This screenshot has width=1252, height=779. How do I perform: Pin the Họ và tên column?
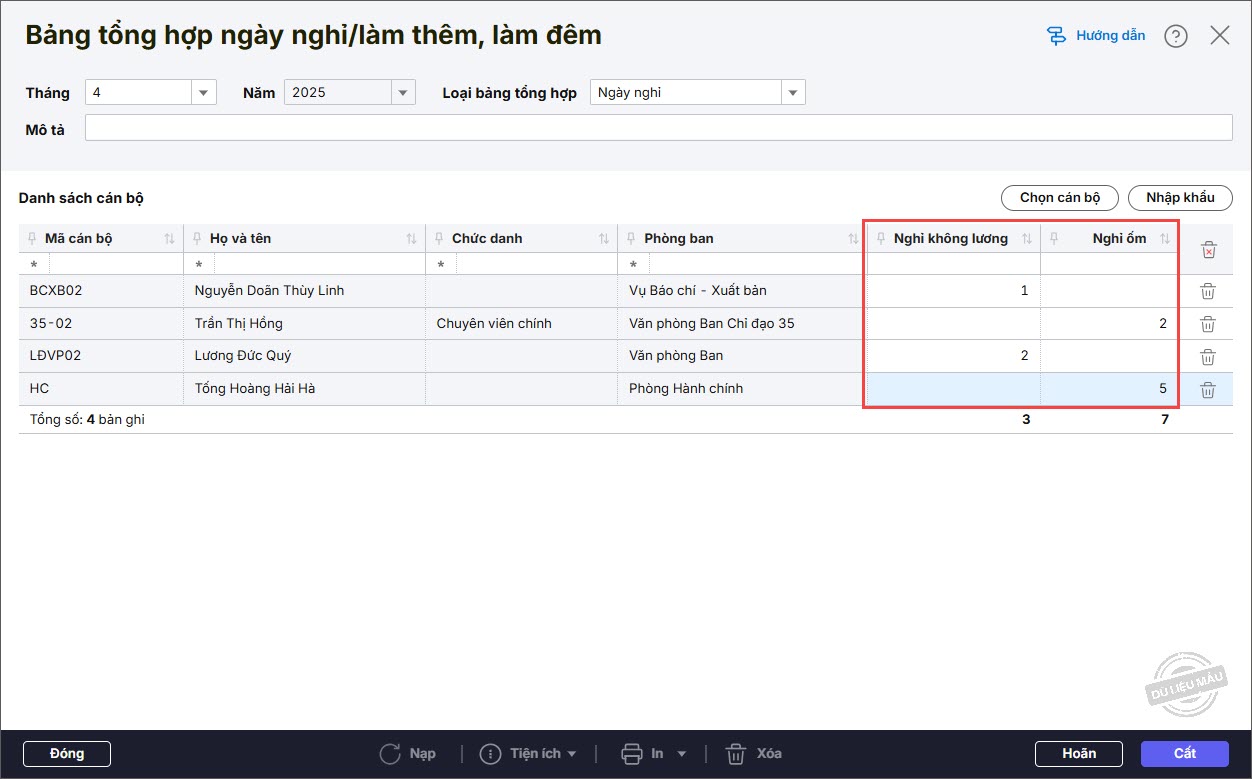tap(198, 239)
